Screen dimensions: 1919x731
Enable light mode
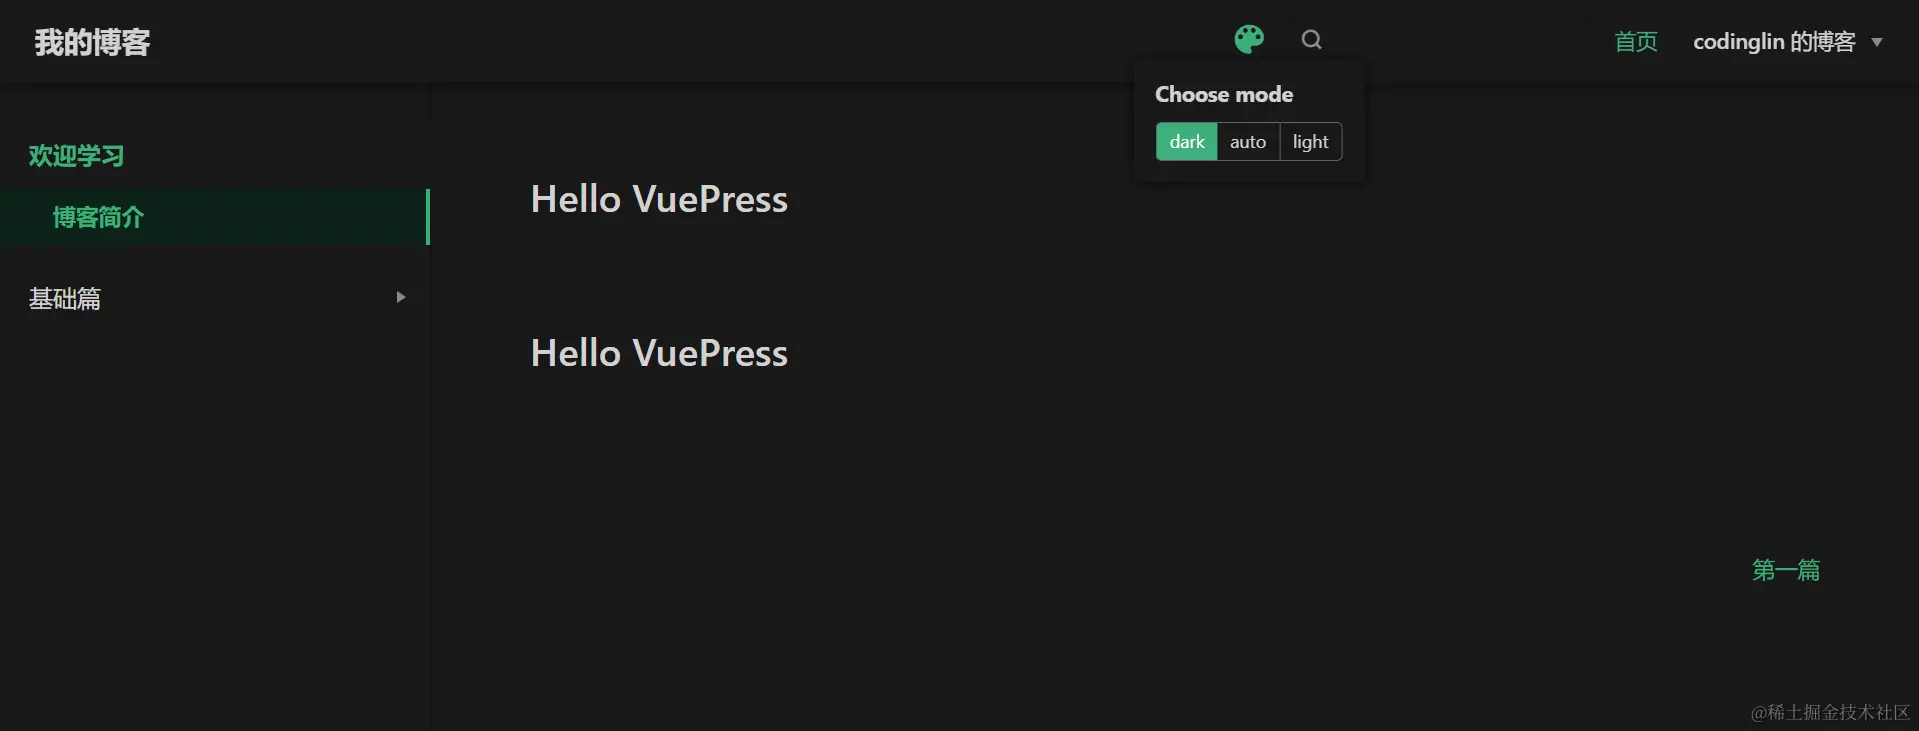(x=1310, y=142)
